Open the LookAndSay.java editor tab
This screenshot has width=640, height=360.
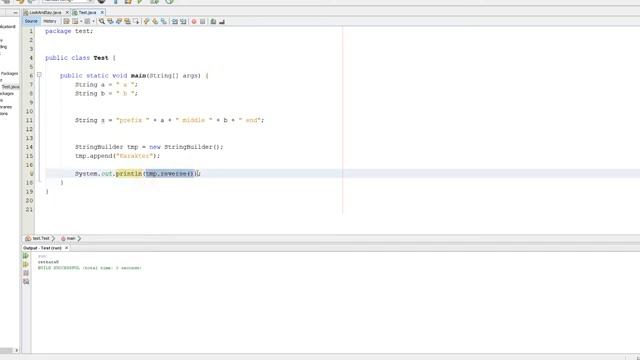[45, 13]
